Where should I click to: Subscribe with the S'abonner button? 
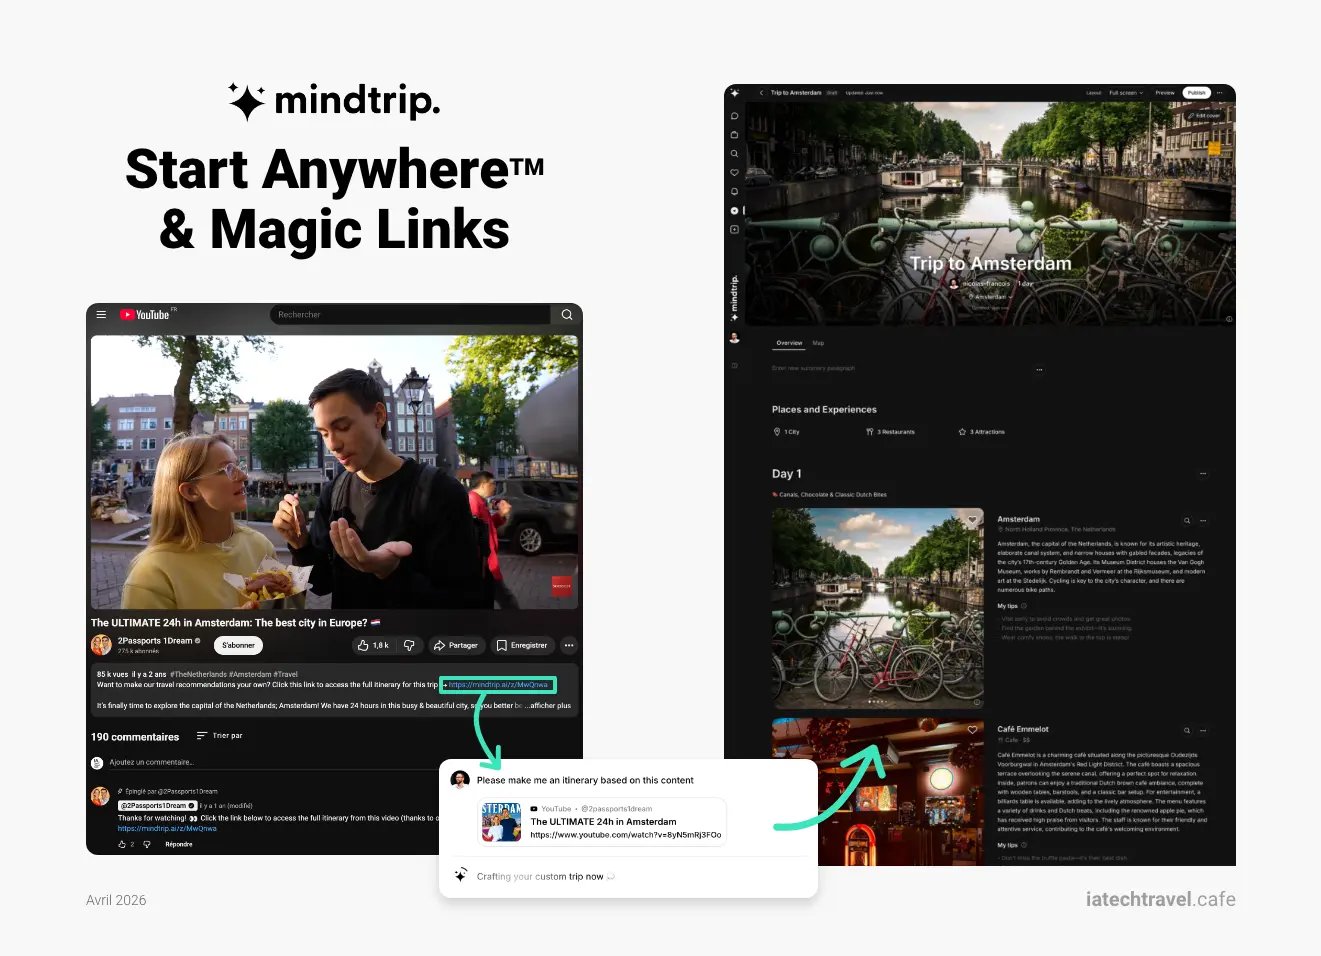tap(238, 646)
